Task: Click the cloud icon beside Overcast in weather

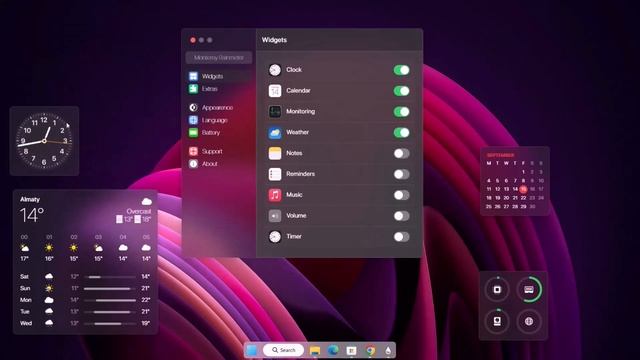Action: click(x=147, y=201)
